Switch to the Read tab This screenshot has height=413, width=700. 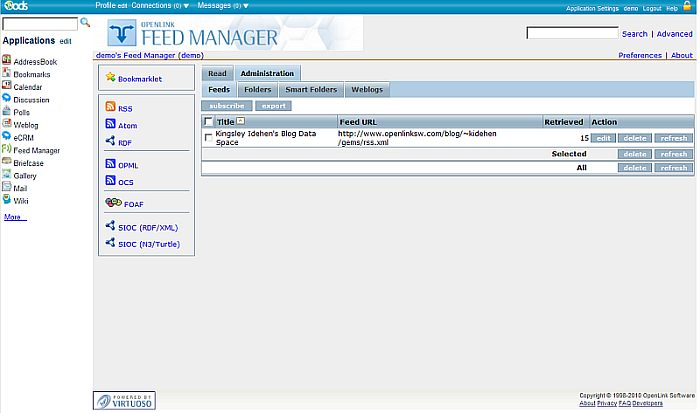coord(217,73)
